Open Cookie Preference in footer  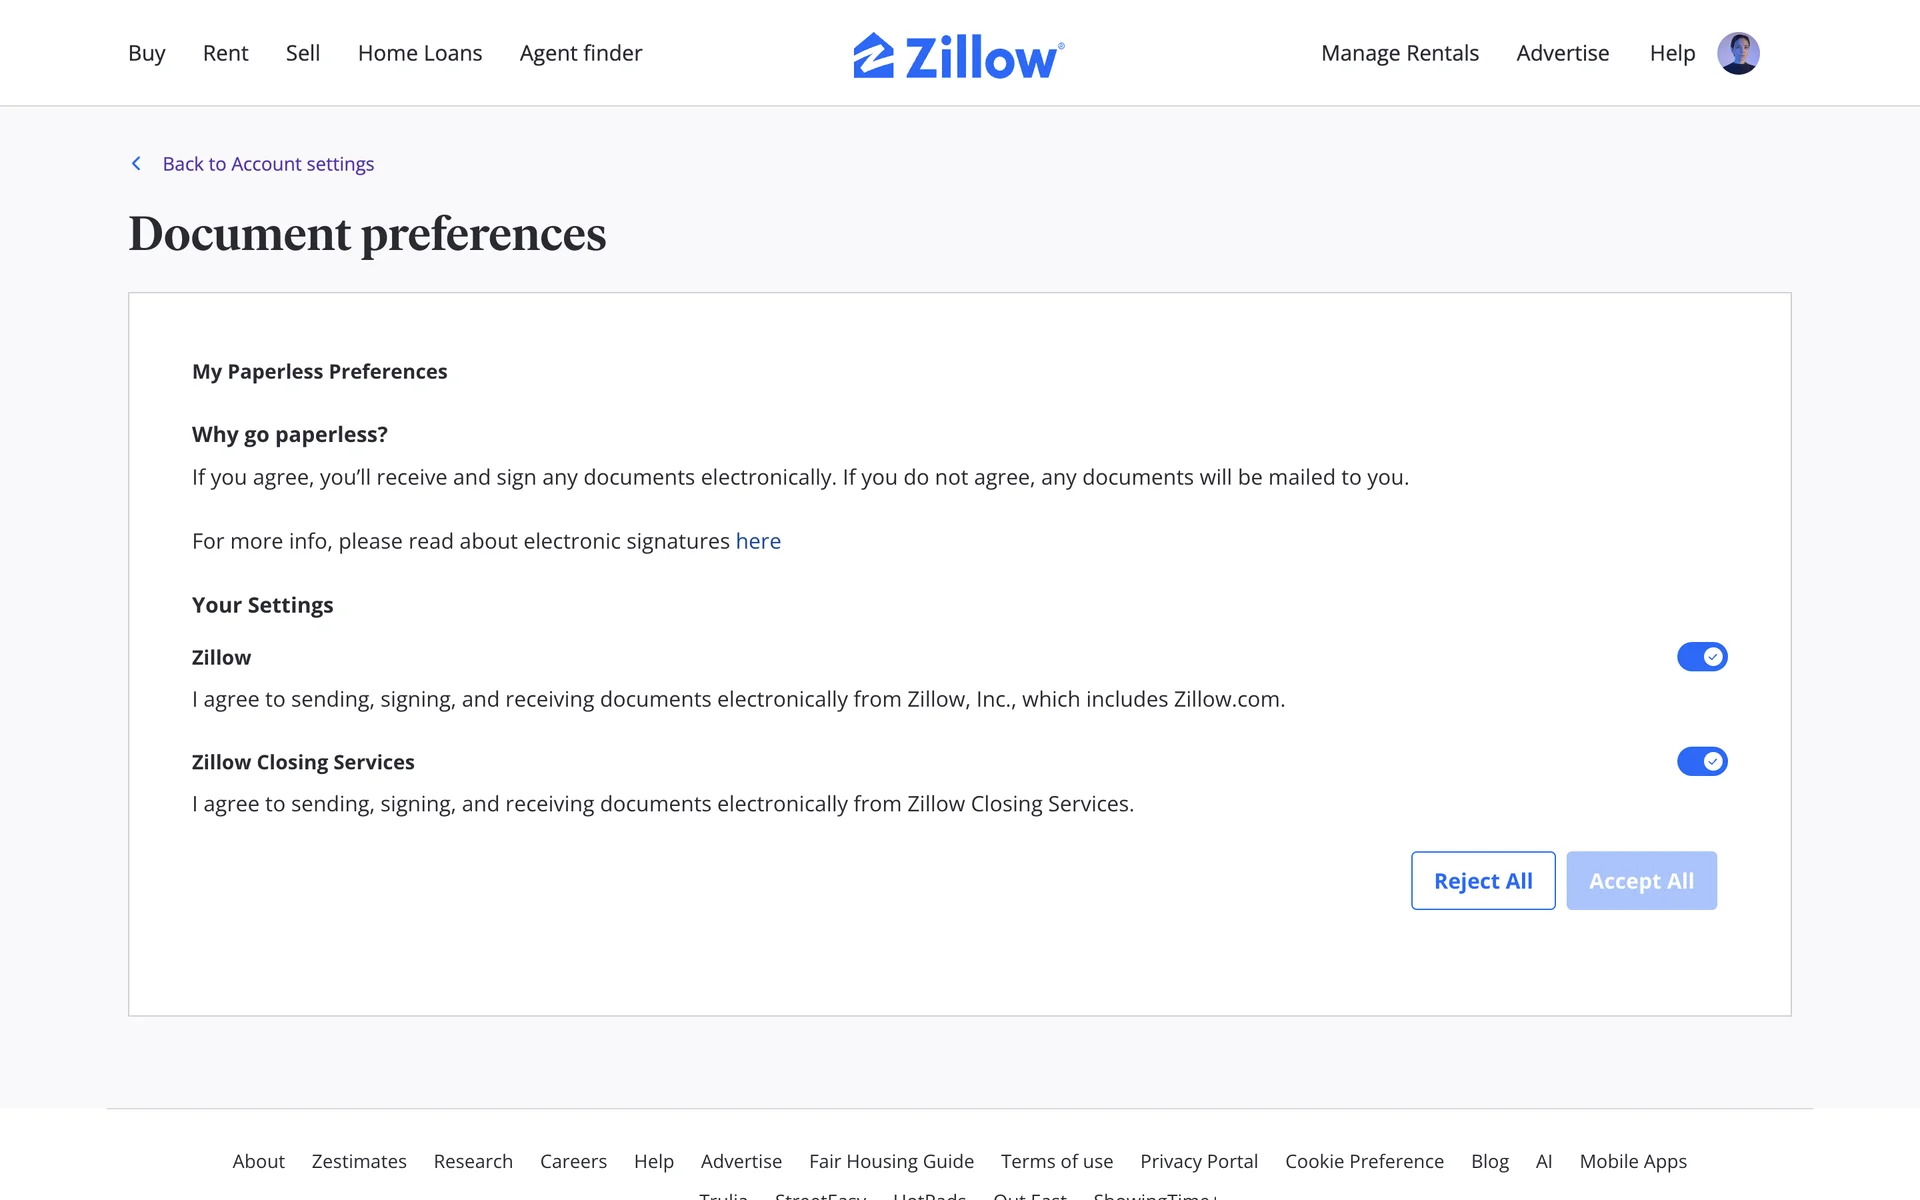(1364, 1161)
